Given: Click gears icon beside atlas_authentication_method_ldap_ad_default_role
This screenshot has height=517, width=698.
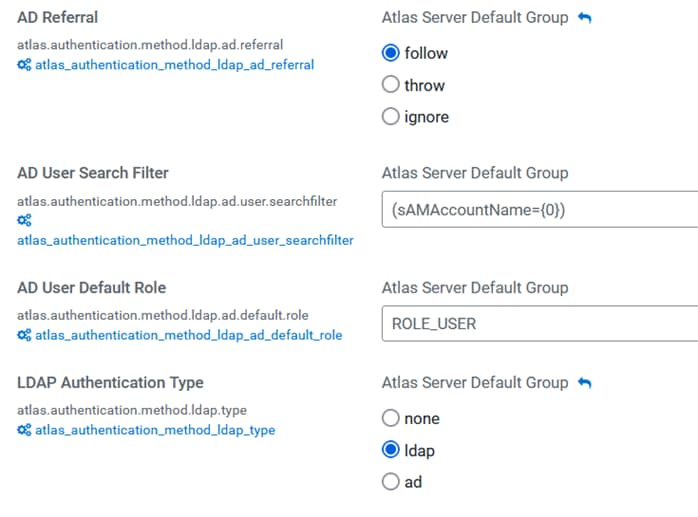Looking at the screenshot, I should (x=24, y=335).
